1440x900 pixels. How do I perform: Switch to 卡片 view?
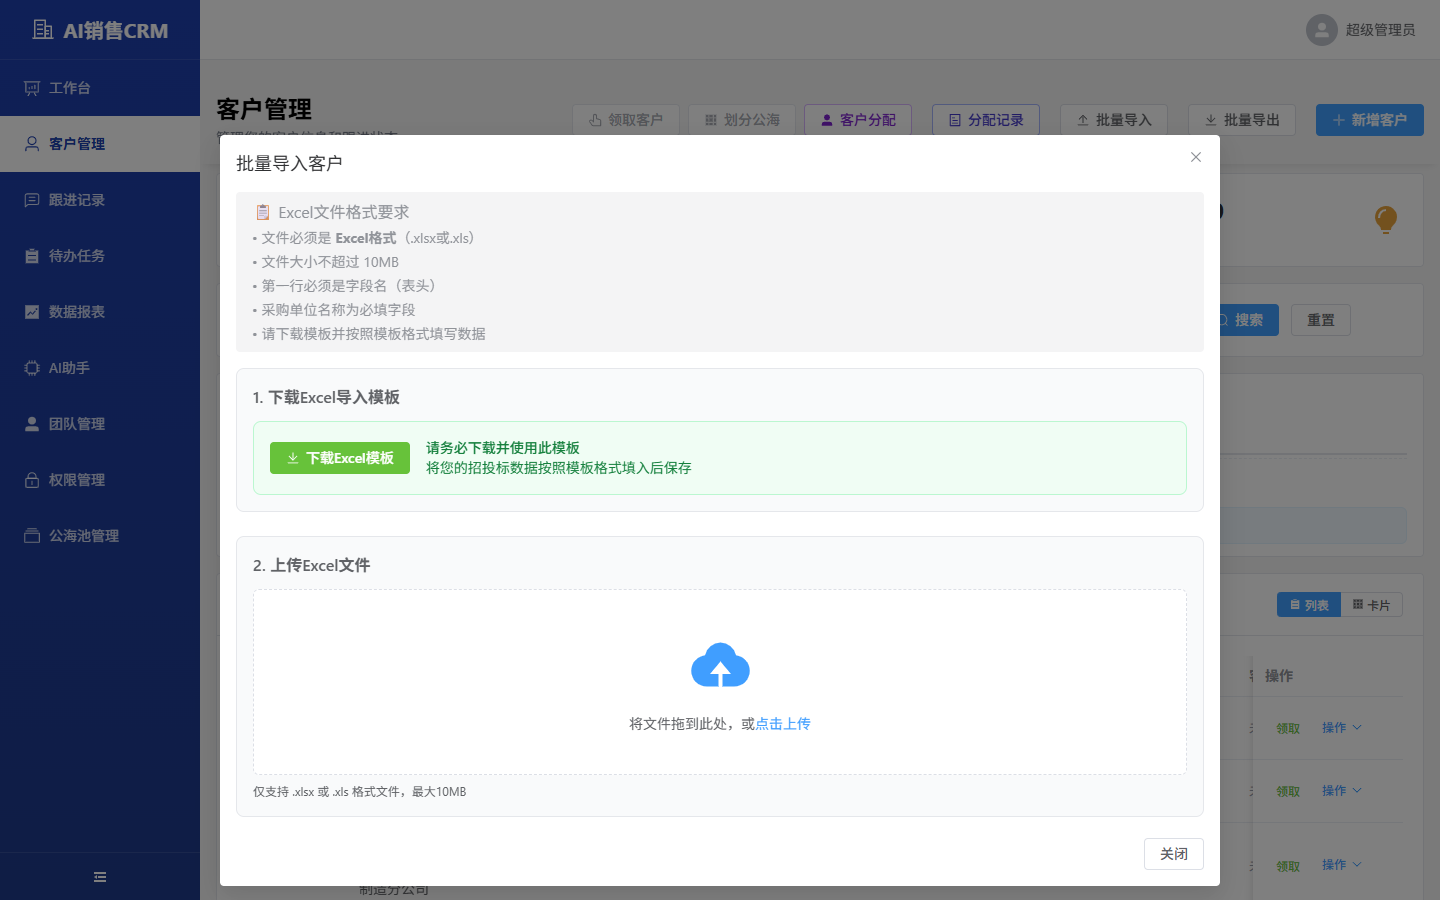tap(1372, 605)
